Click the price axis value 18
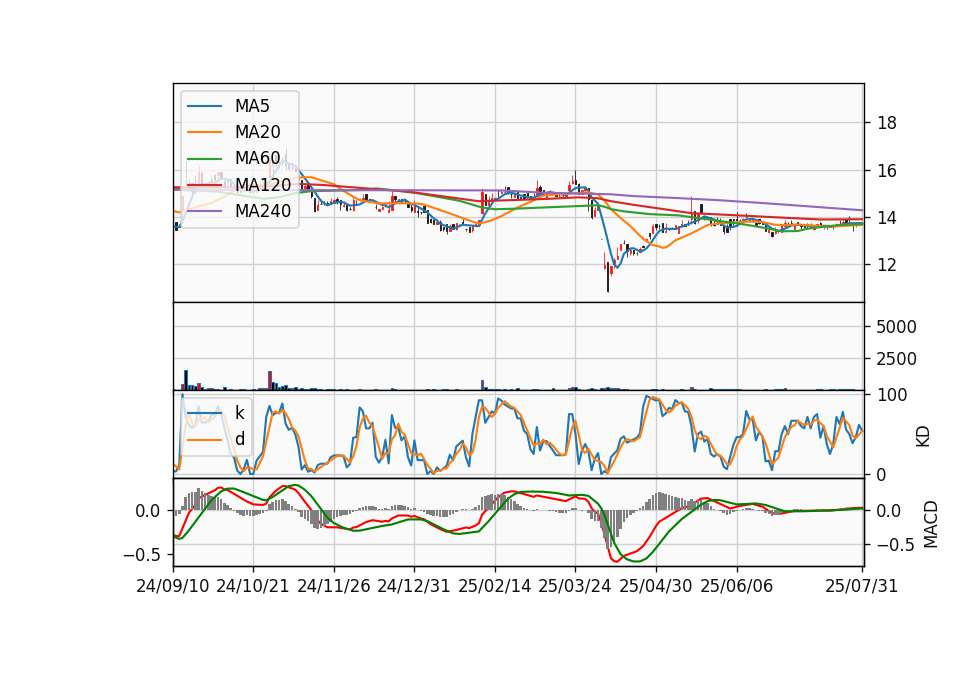This screenshot has height=690, width=960. [887, 124]
